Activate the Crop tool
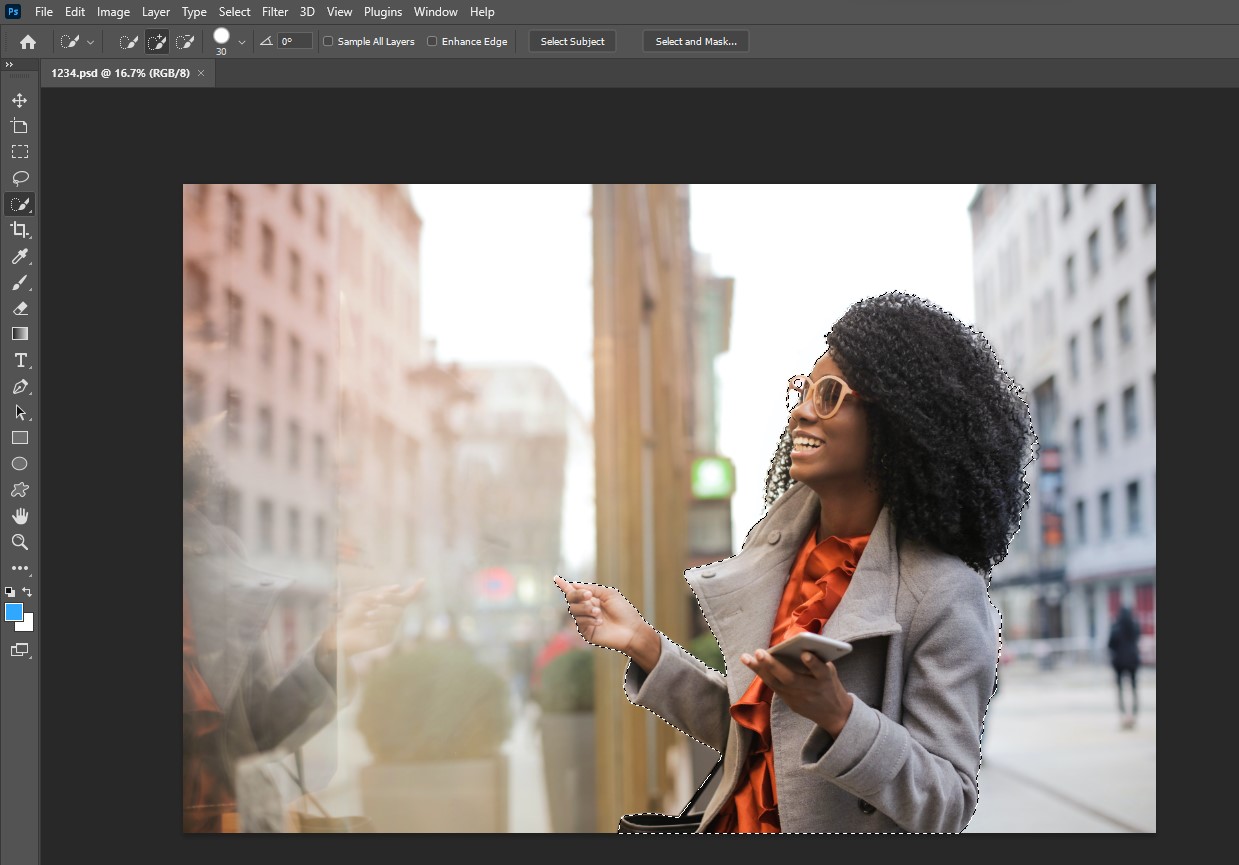 click(19, 230)
